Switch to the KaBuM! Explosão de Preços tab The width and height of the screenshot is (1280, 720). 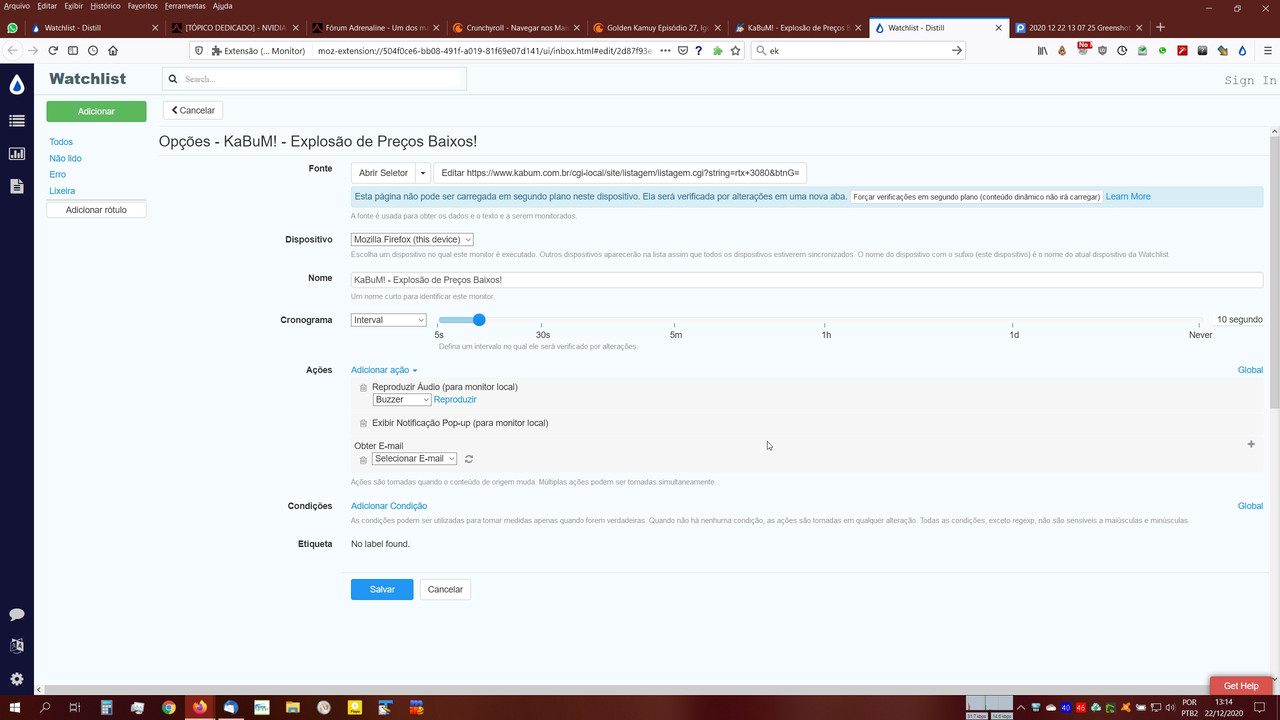(x=797, y=28)
